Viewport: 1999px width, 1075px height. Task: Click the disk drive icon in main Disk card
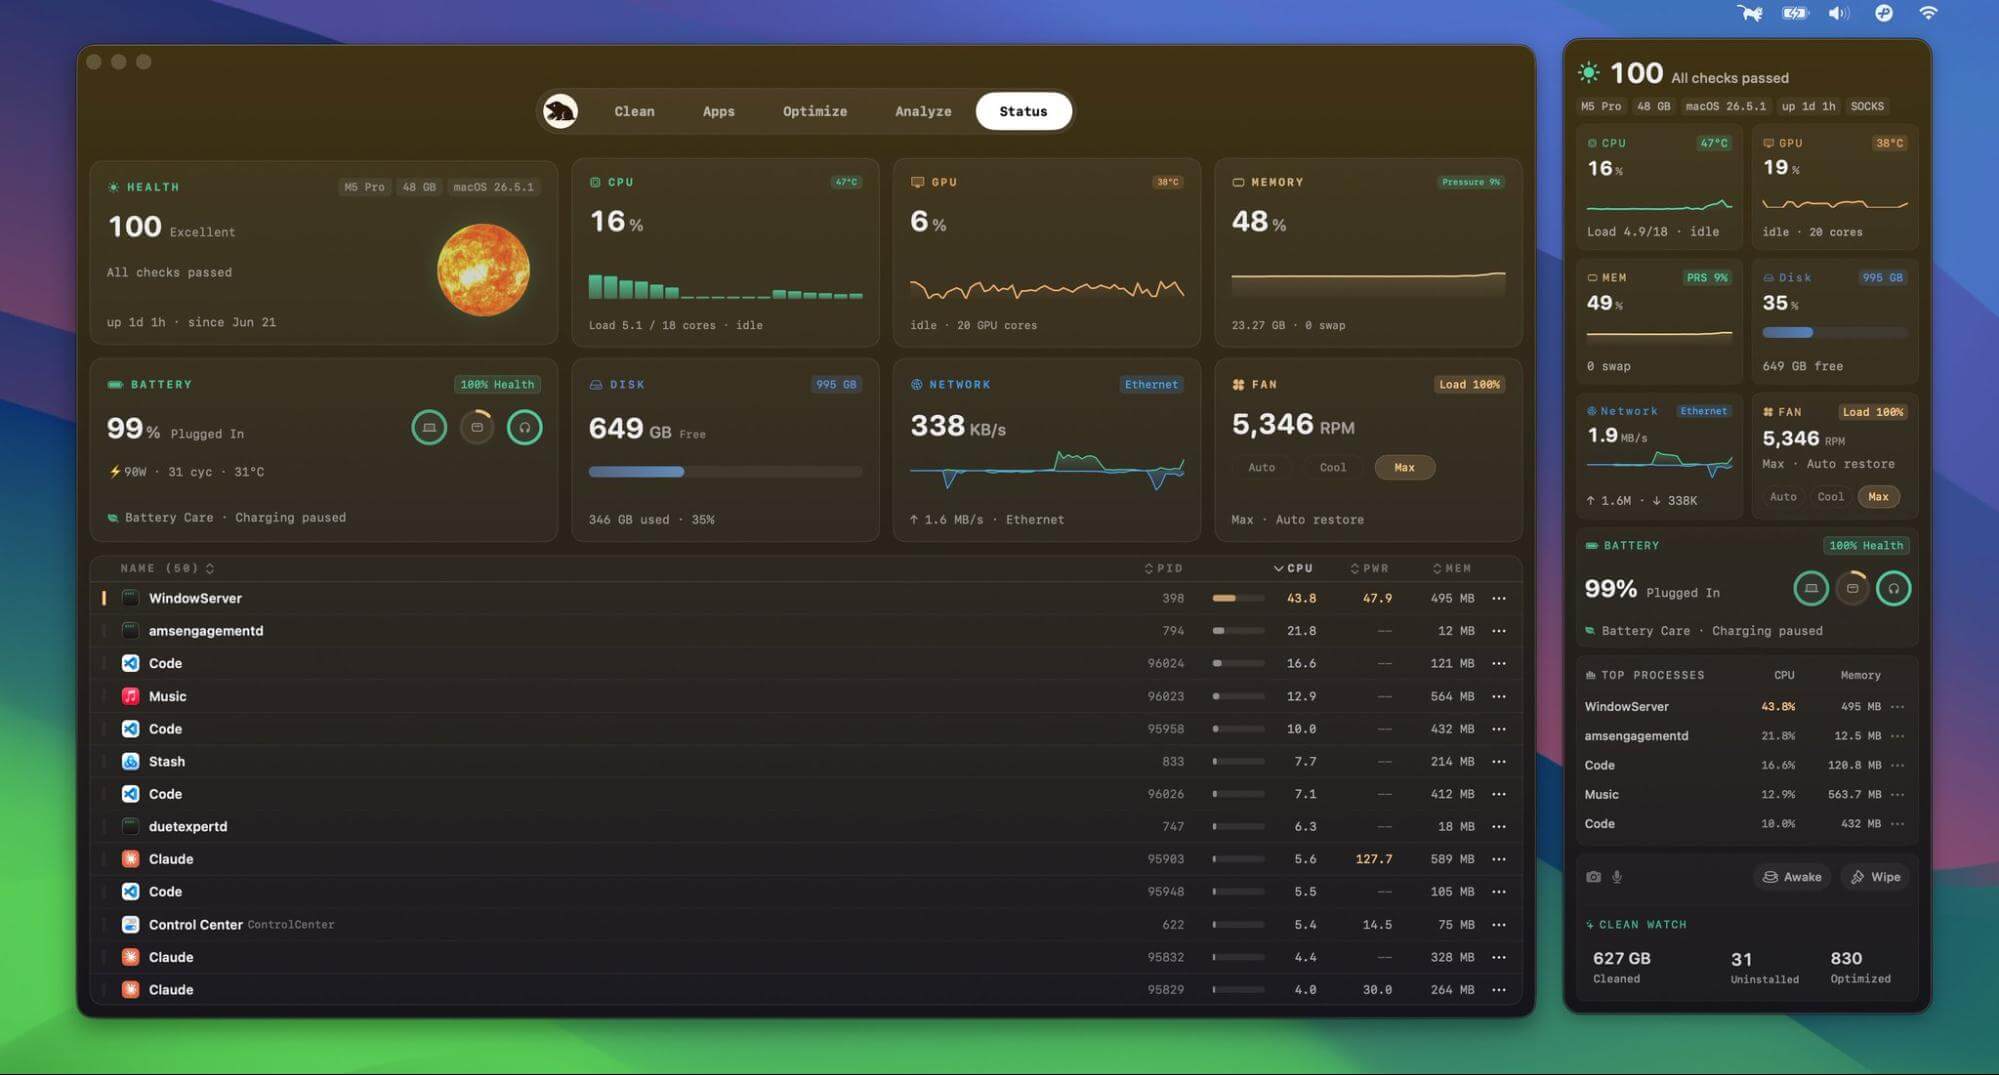coord(595,384)
